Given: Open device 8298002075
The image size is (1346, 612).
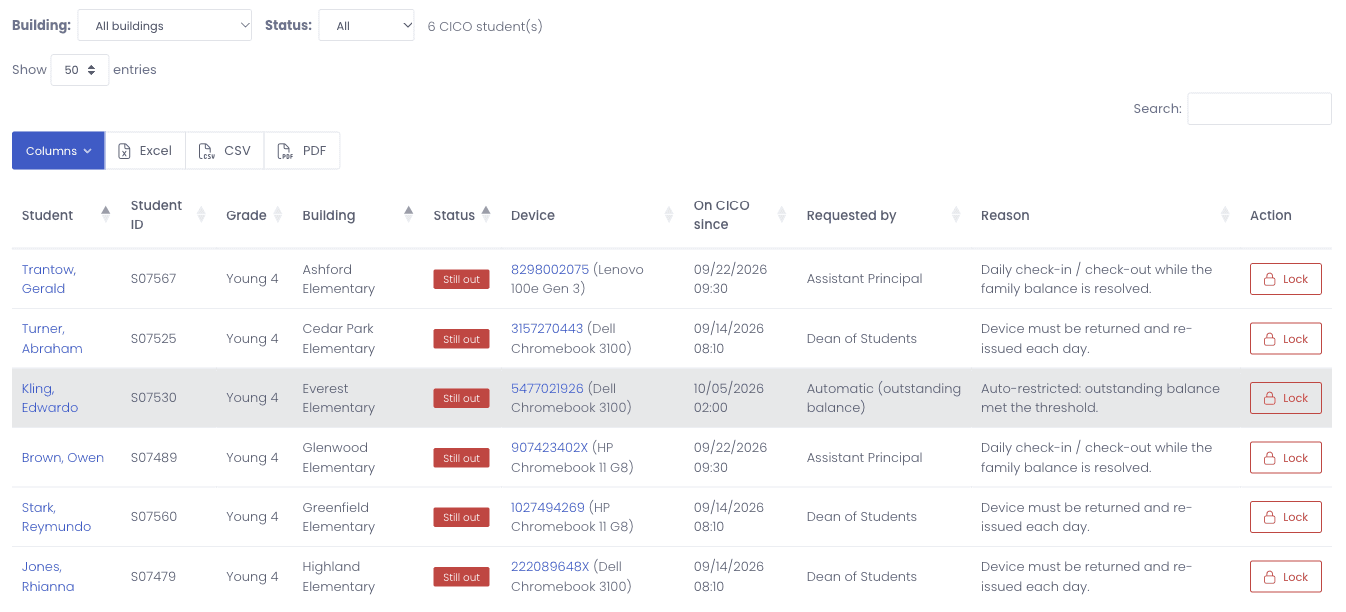Looking at the screenshot, I should pos(550,270).
